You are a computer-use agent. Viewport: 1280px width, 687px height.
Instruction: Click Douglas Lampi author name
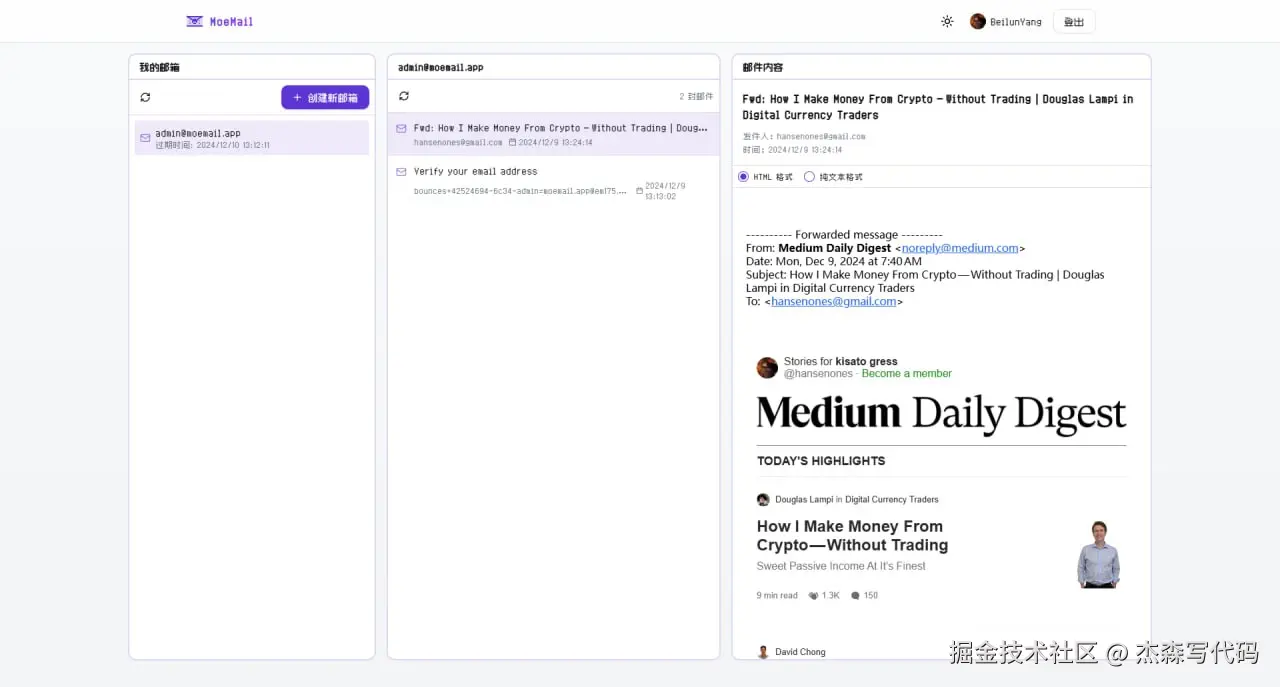coord(805,499)
